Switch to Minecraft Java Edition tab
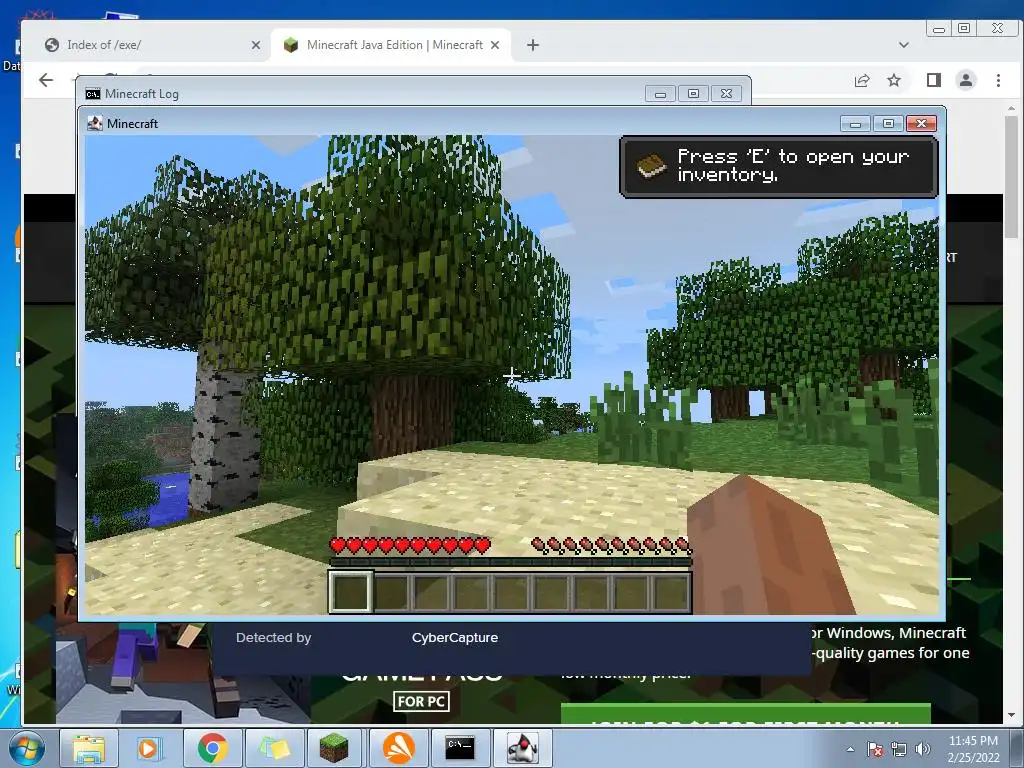1024x768 pixels. 394,45
